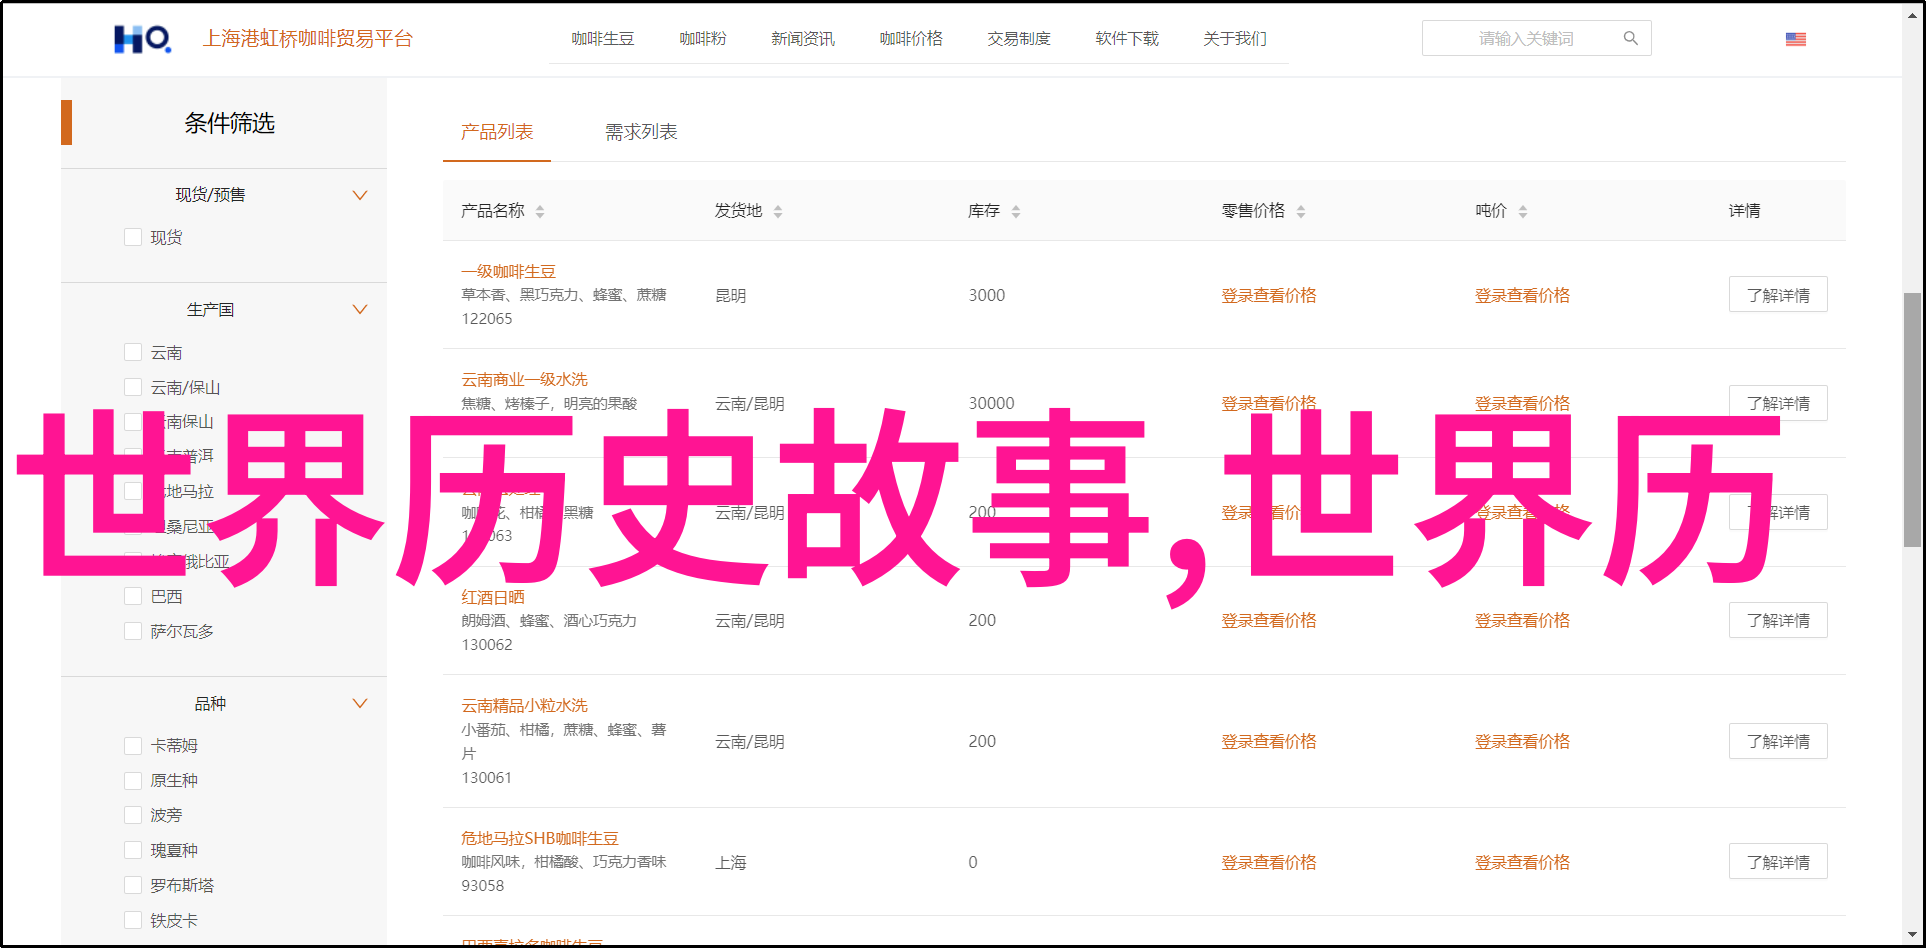The width and height of the screenshot is (1927, 950).
Task: Sort by 吨价 column arrows
Action: (x=1523, y=211)
